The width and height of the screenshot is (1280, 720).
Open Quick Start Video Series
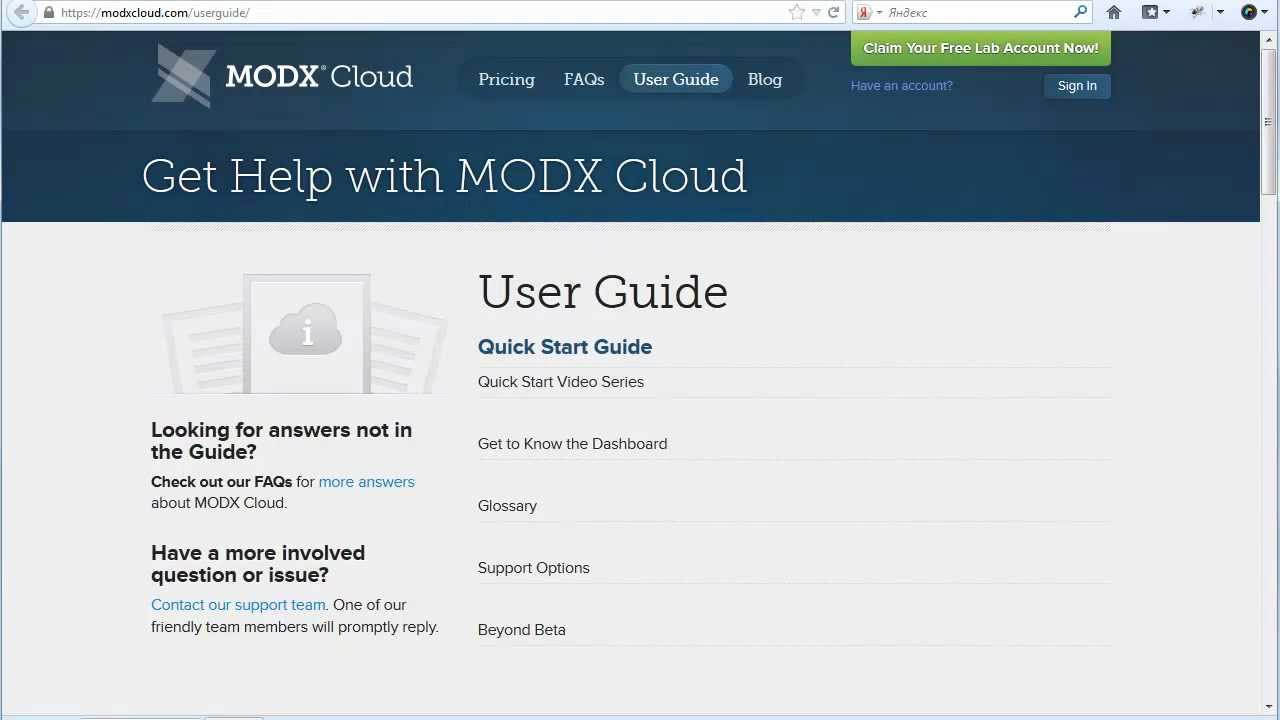[561, 382]
